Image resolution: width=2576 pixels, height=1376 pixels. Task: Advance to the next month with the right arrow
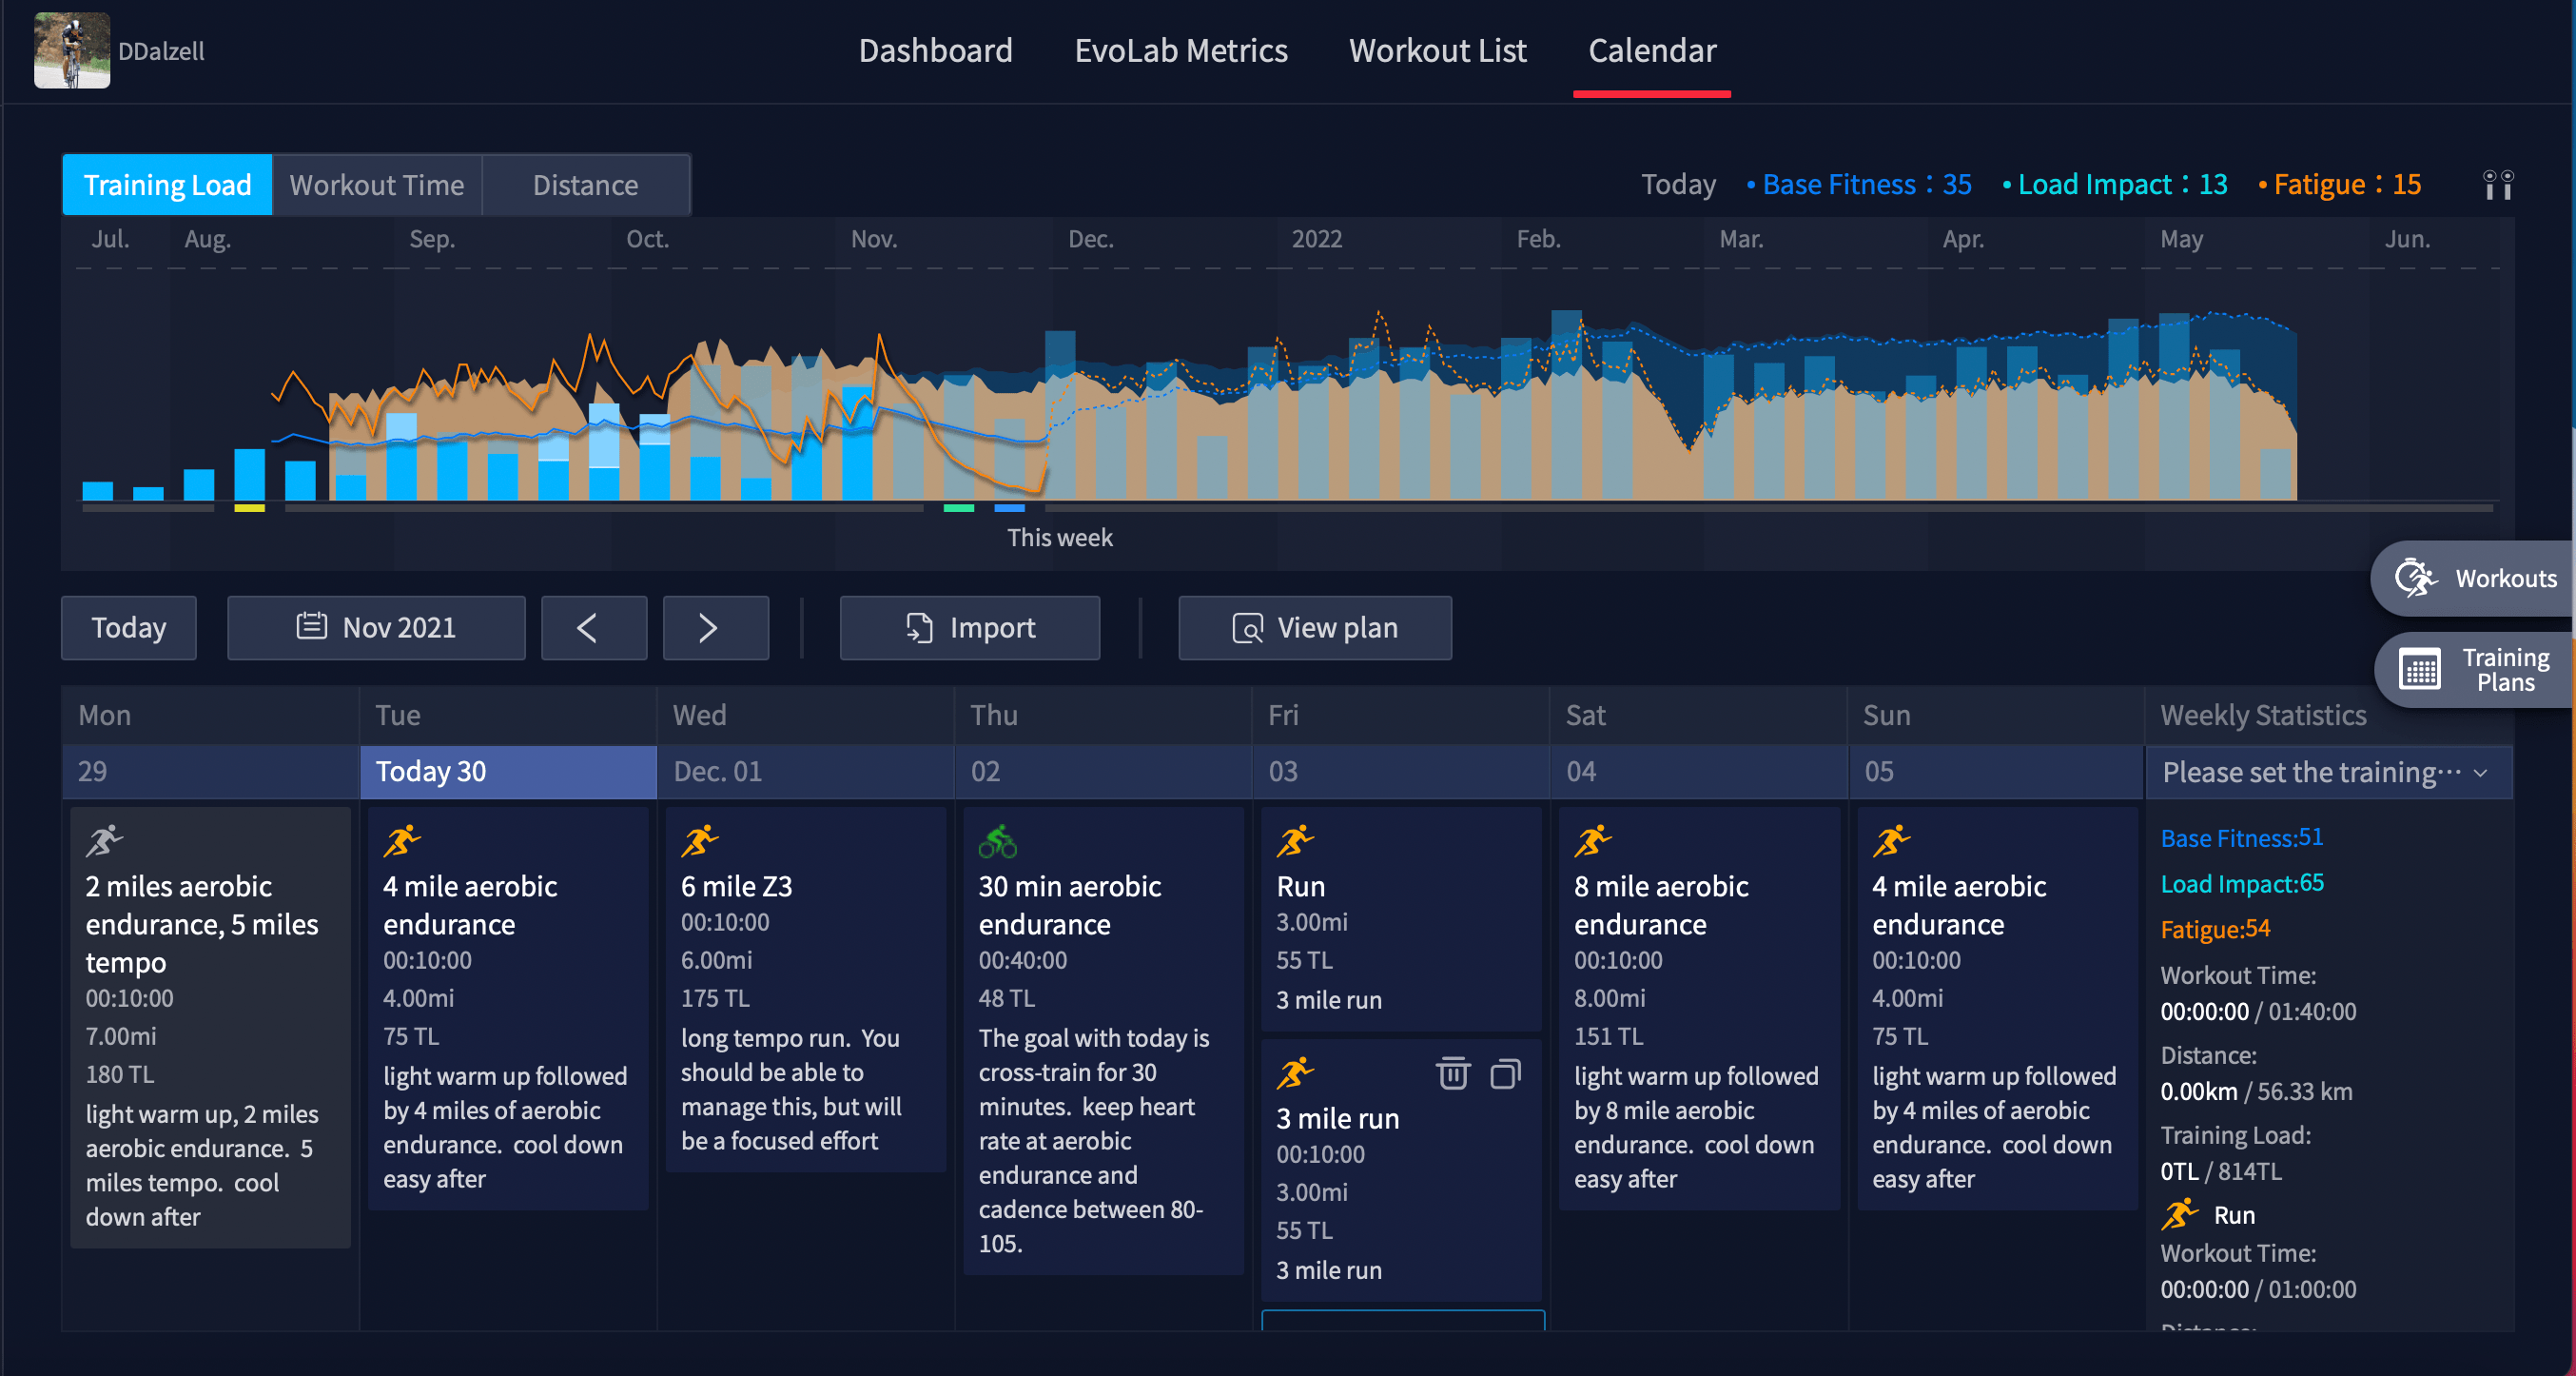pyautogui.click(x=715, y=627)
